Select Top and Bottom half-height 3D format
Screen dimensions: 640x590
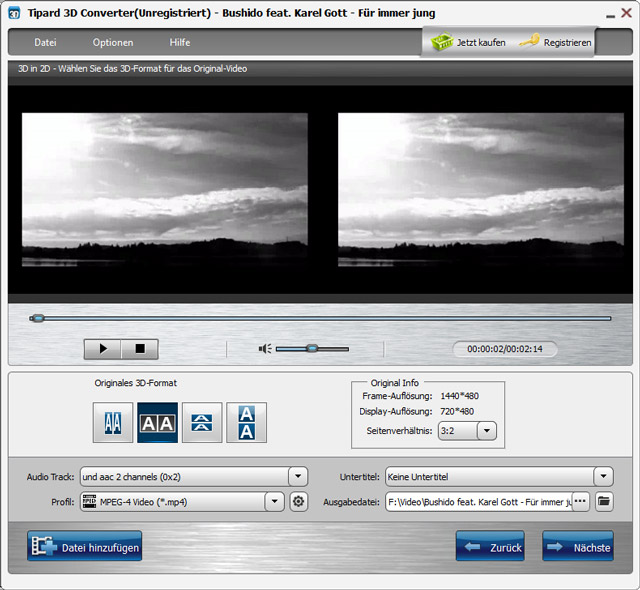click(202, 423)
